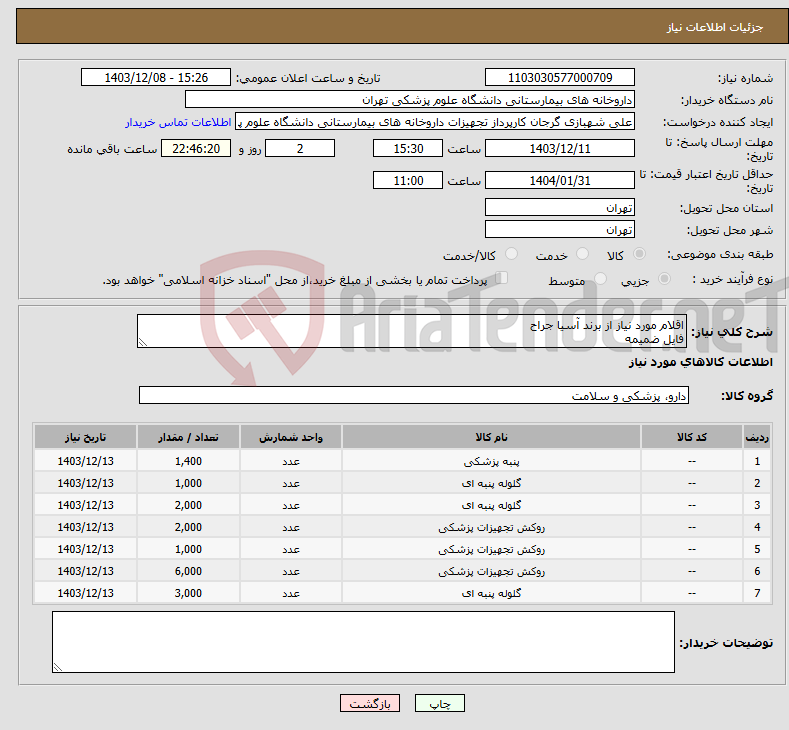Screen dimensions: 789x730
Task: Click the گروه کالا field
Action: click(x=414, y=395)
